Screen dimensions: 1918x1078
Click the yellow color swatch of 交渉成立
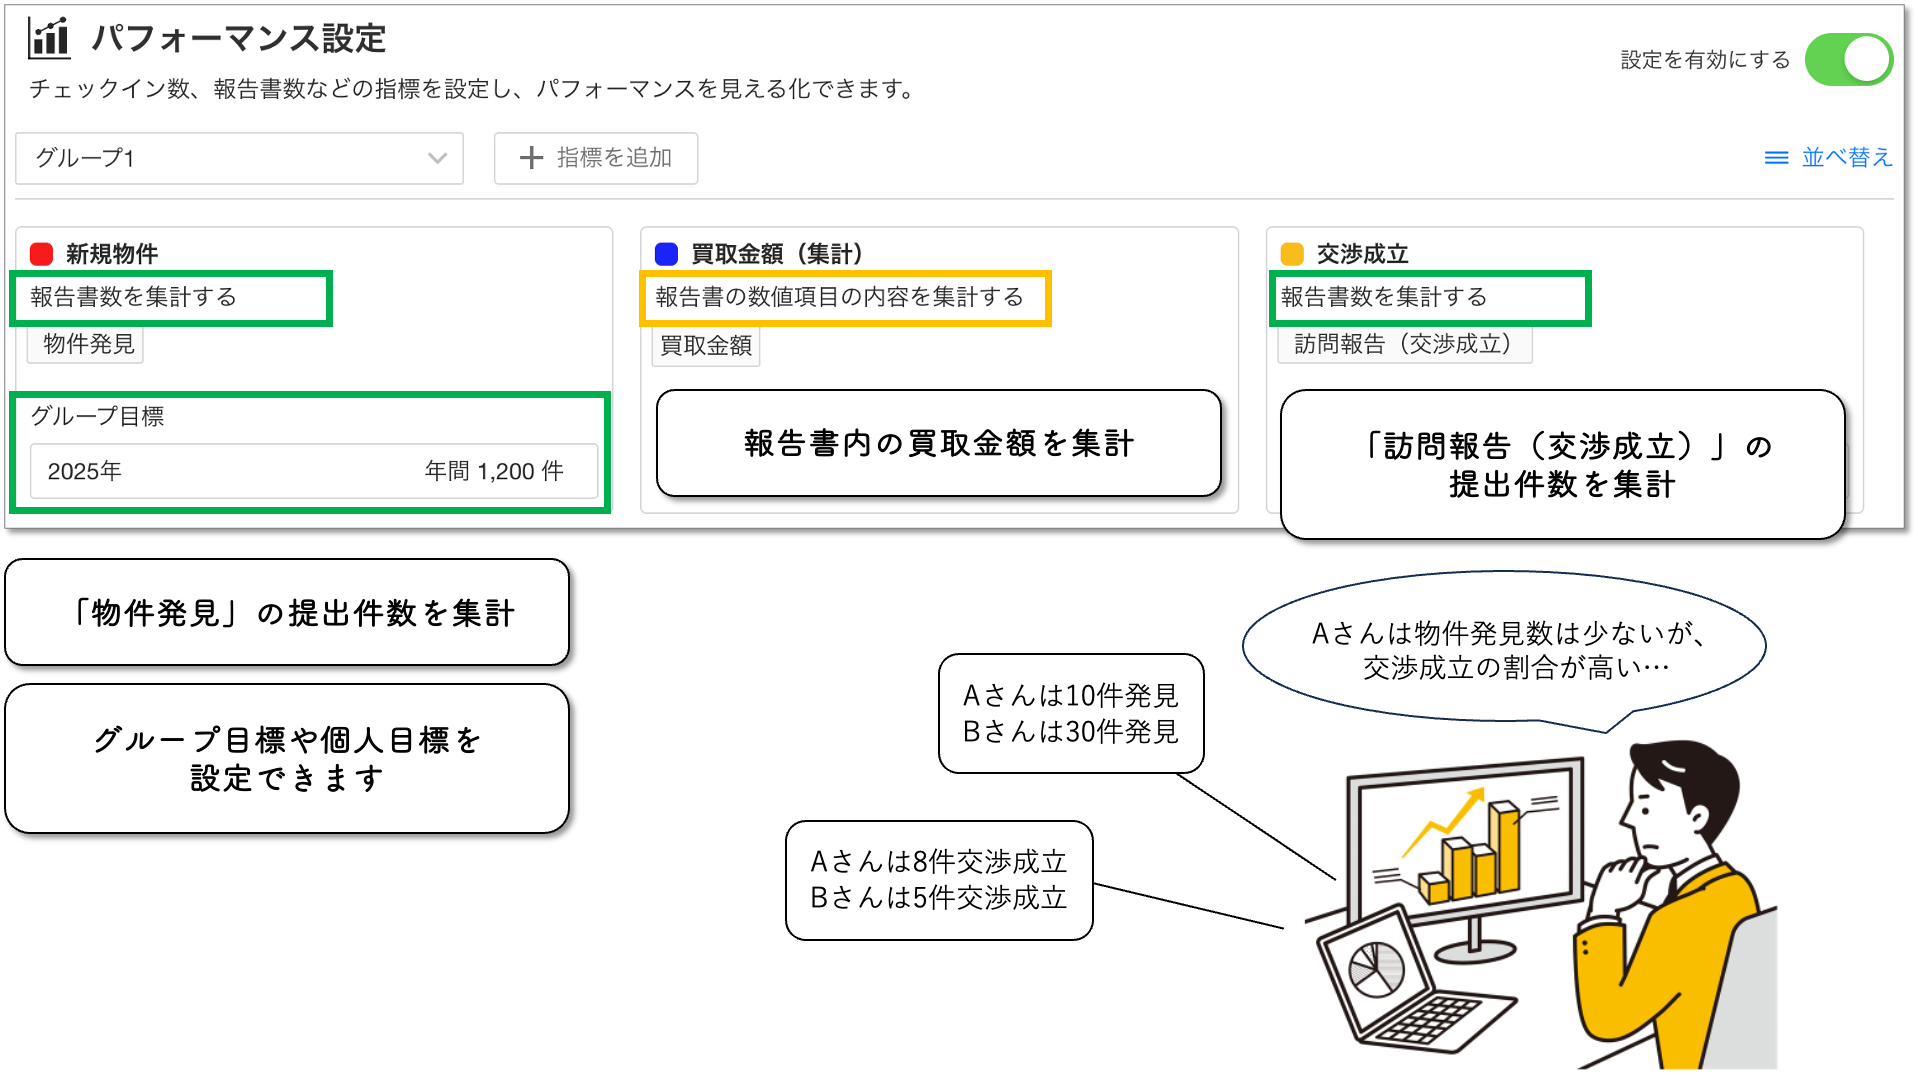tap(1292, 254)
